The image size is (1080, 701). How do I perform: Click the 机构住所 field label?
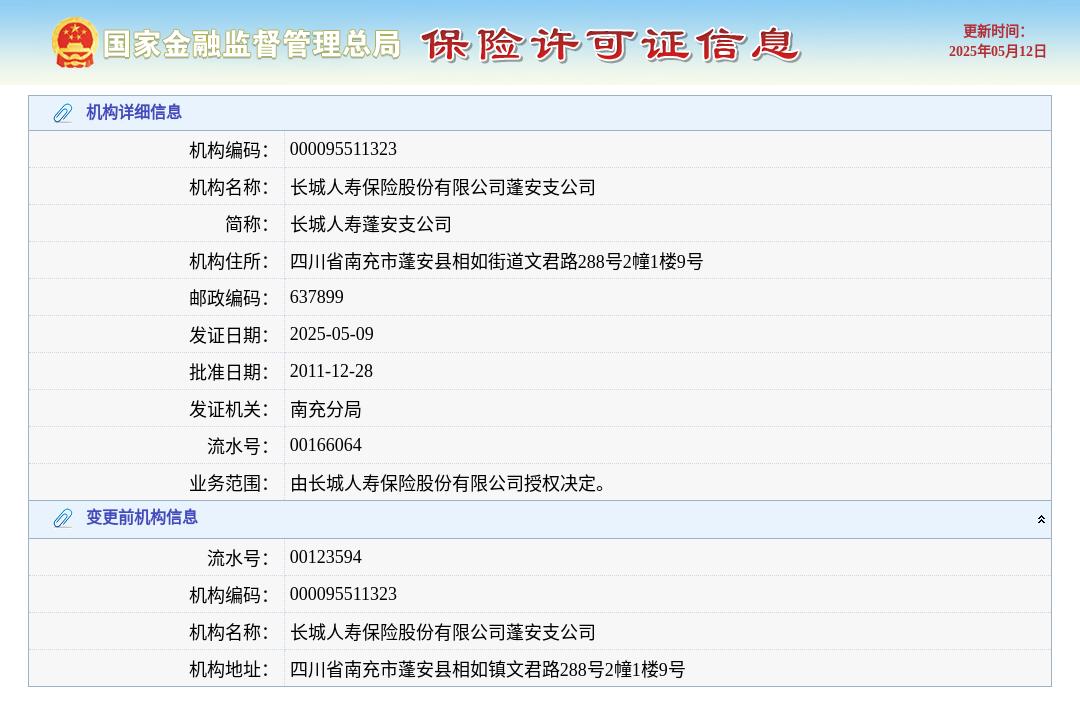(229, 261)
